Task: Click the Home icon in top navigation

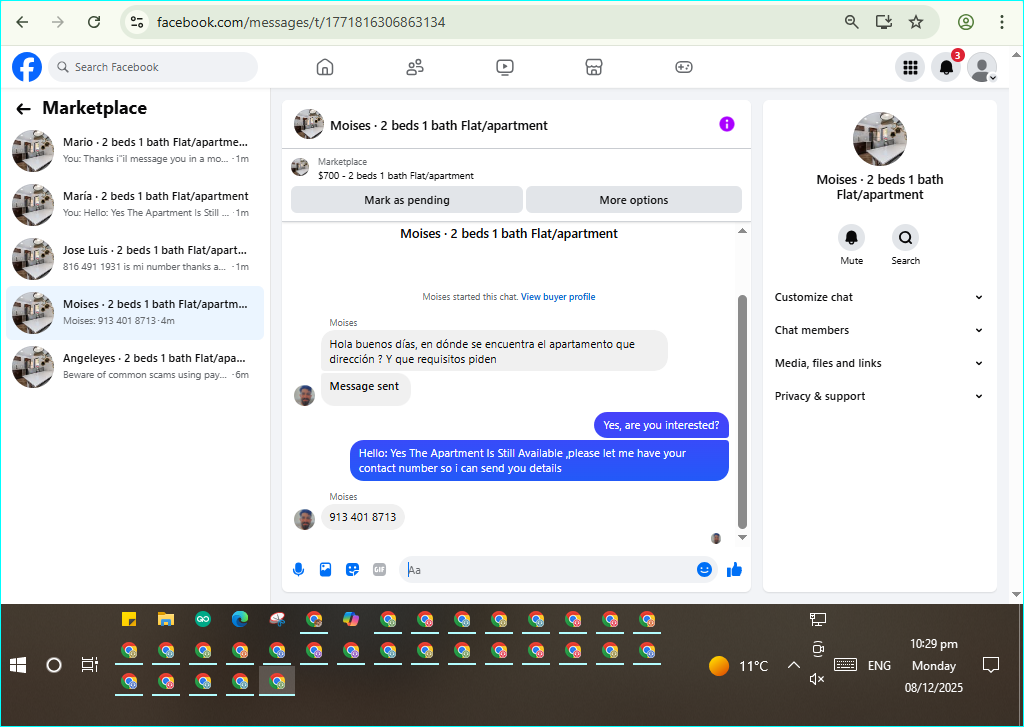Action: [325, 67]
